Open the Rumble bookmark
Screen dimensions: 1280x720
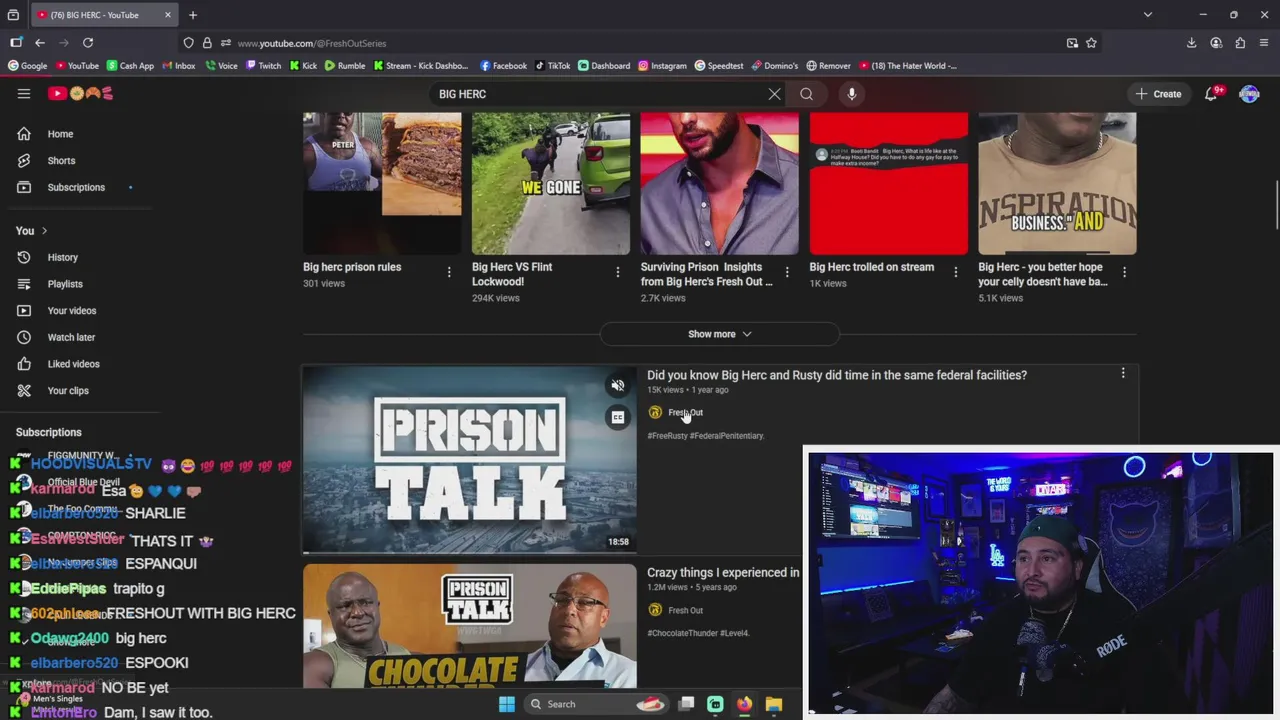(x=344, y=66)
